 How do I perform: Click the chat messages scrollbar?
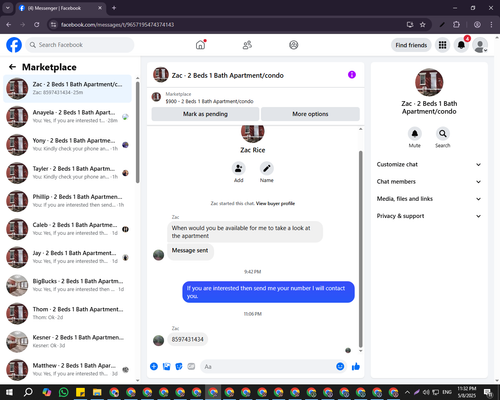pyautogui.click(x=360, y=249)
